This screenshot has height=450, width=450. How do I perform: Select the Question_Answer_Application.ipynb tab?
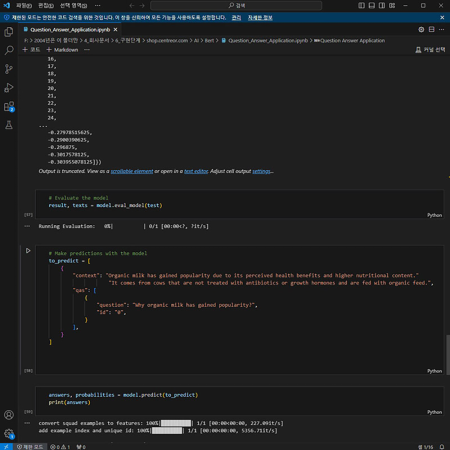(x=70, y=30)
